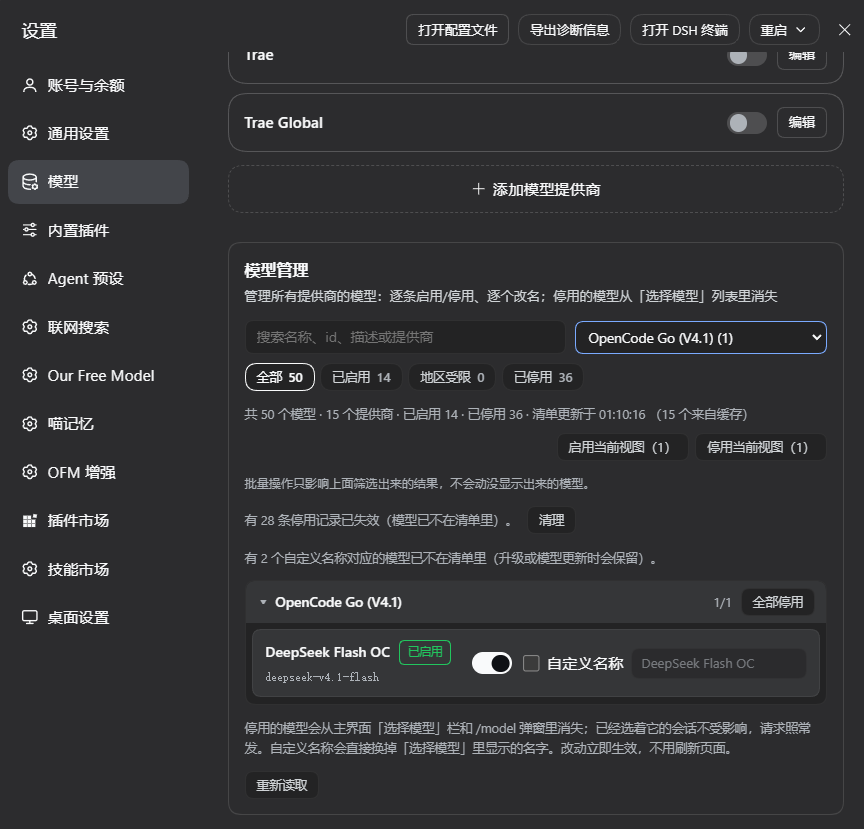
Task: Select the 全部 50 filter tab
Action: [x=279, y=377]
